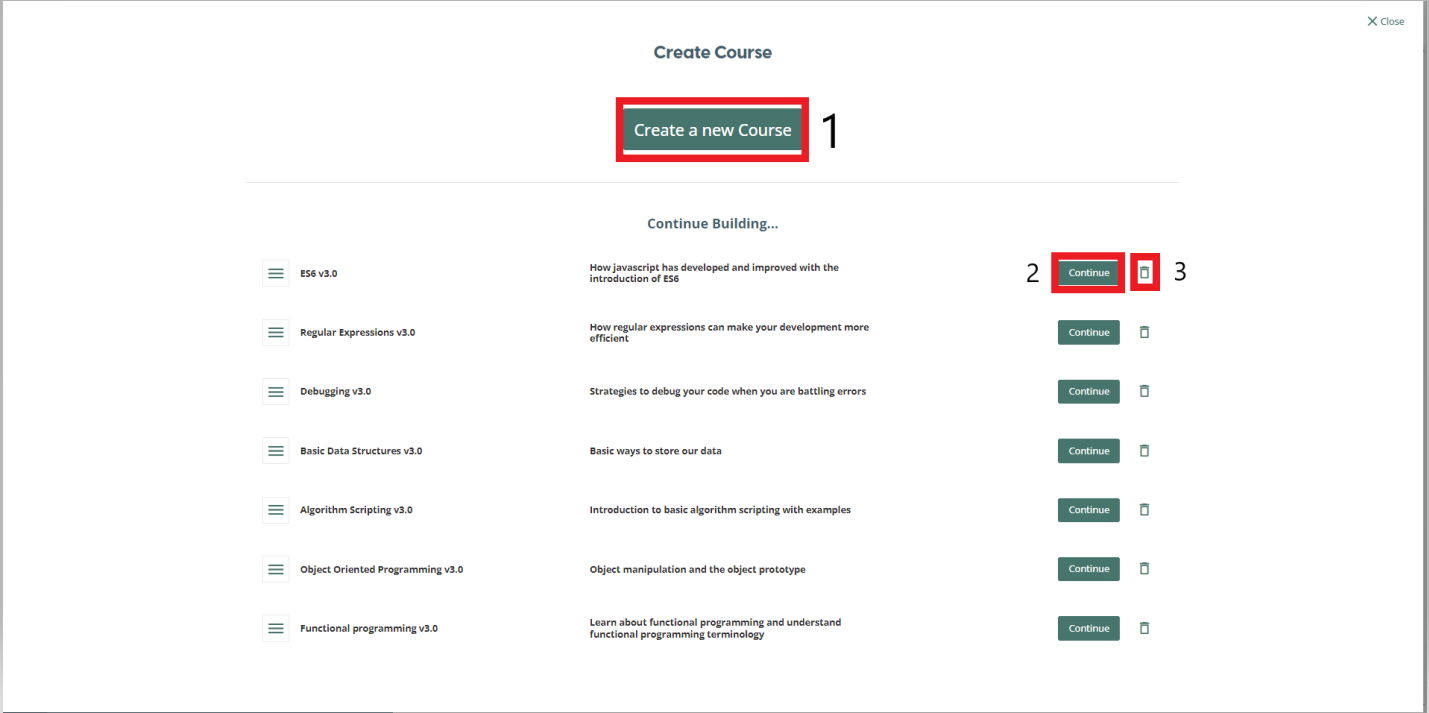Click the Create a new Course button

pos(712,130)
